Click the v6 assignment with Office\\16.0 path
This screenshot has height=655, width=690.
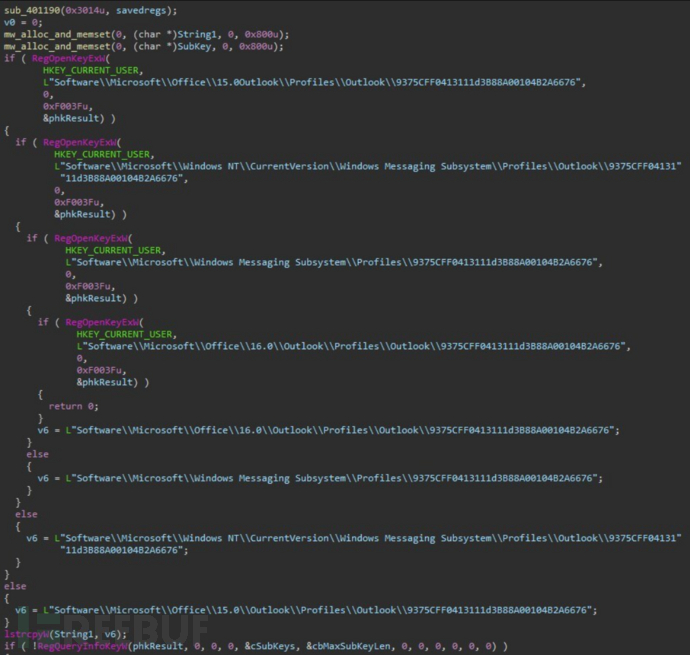tap(328, 430)
